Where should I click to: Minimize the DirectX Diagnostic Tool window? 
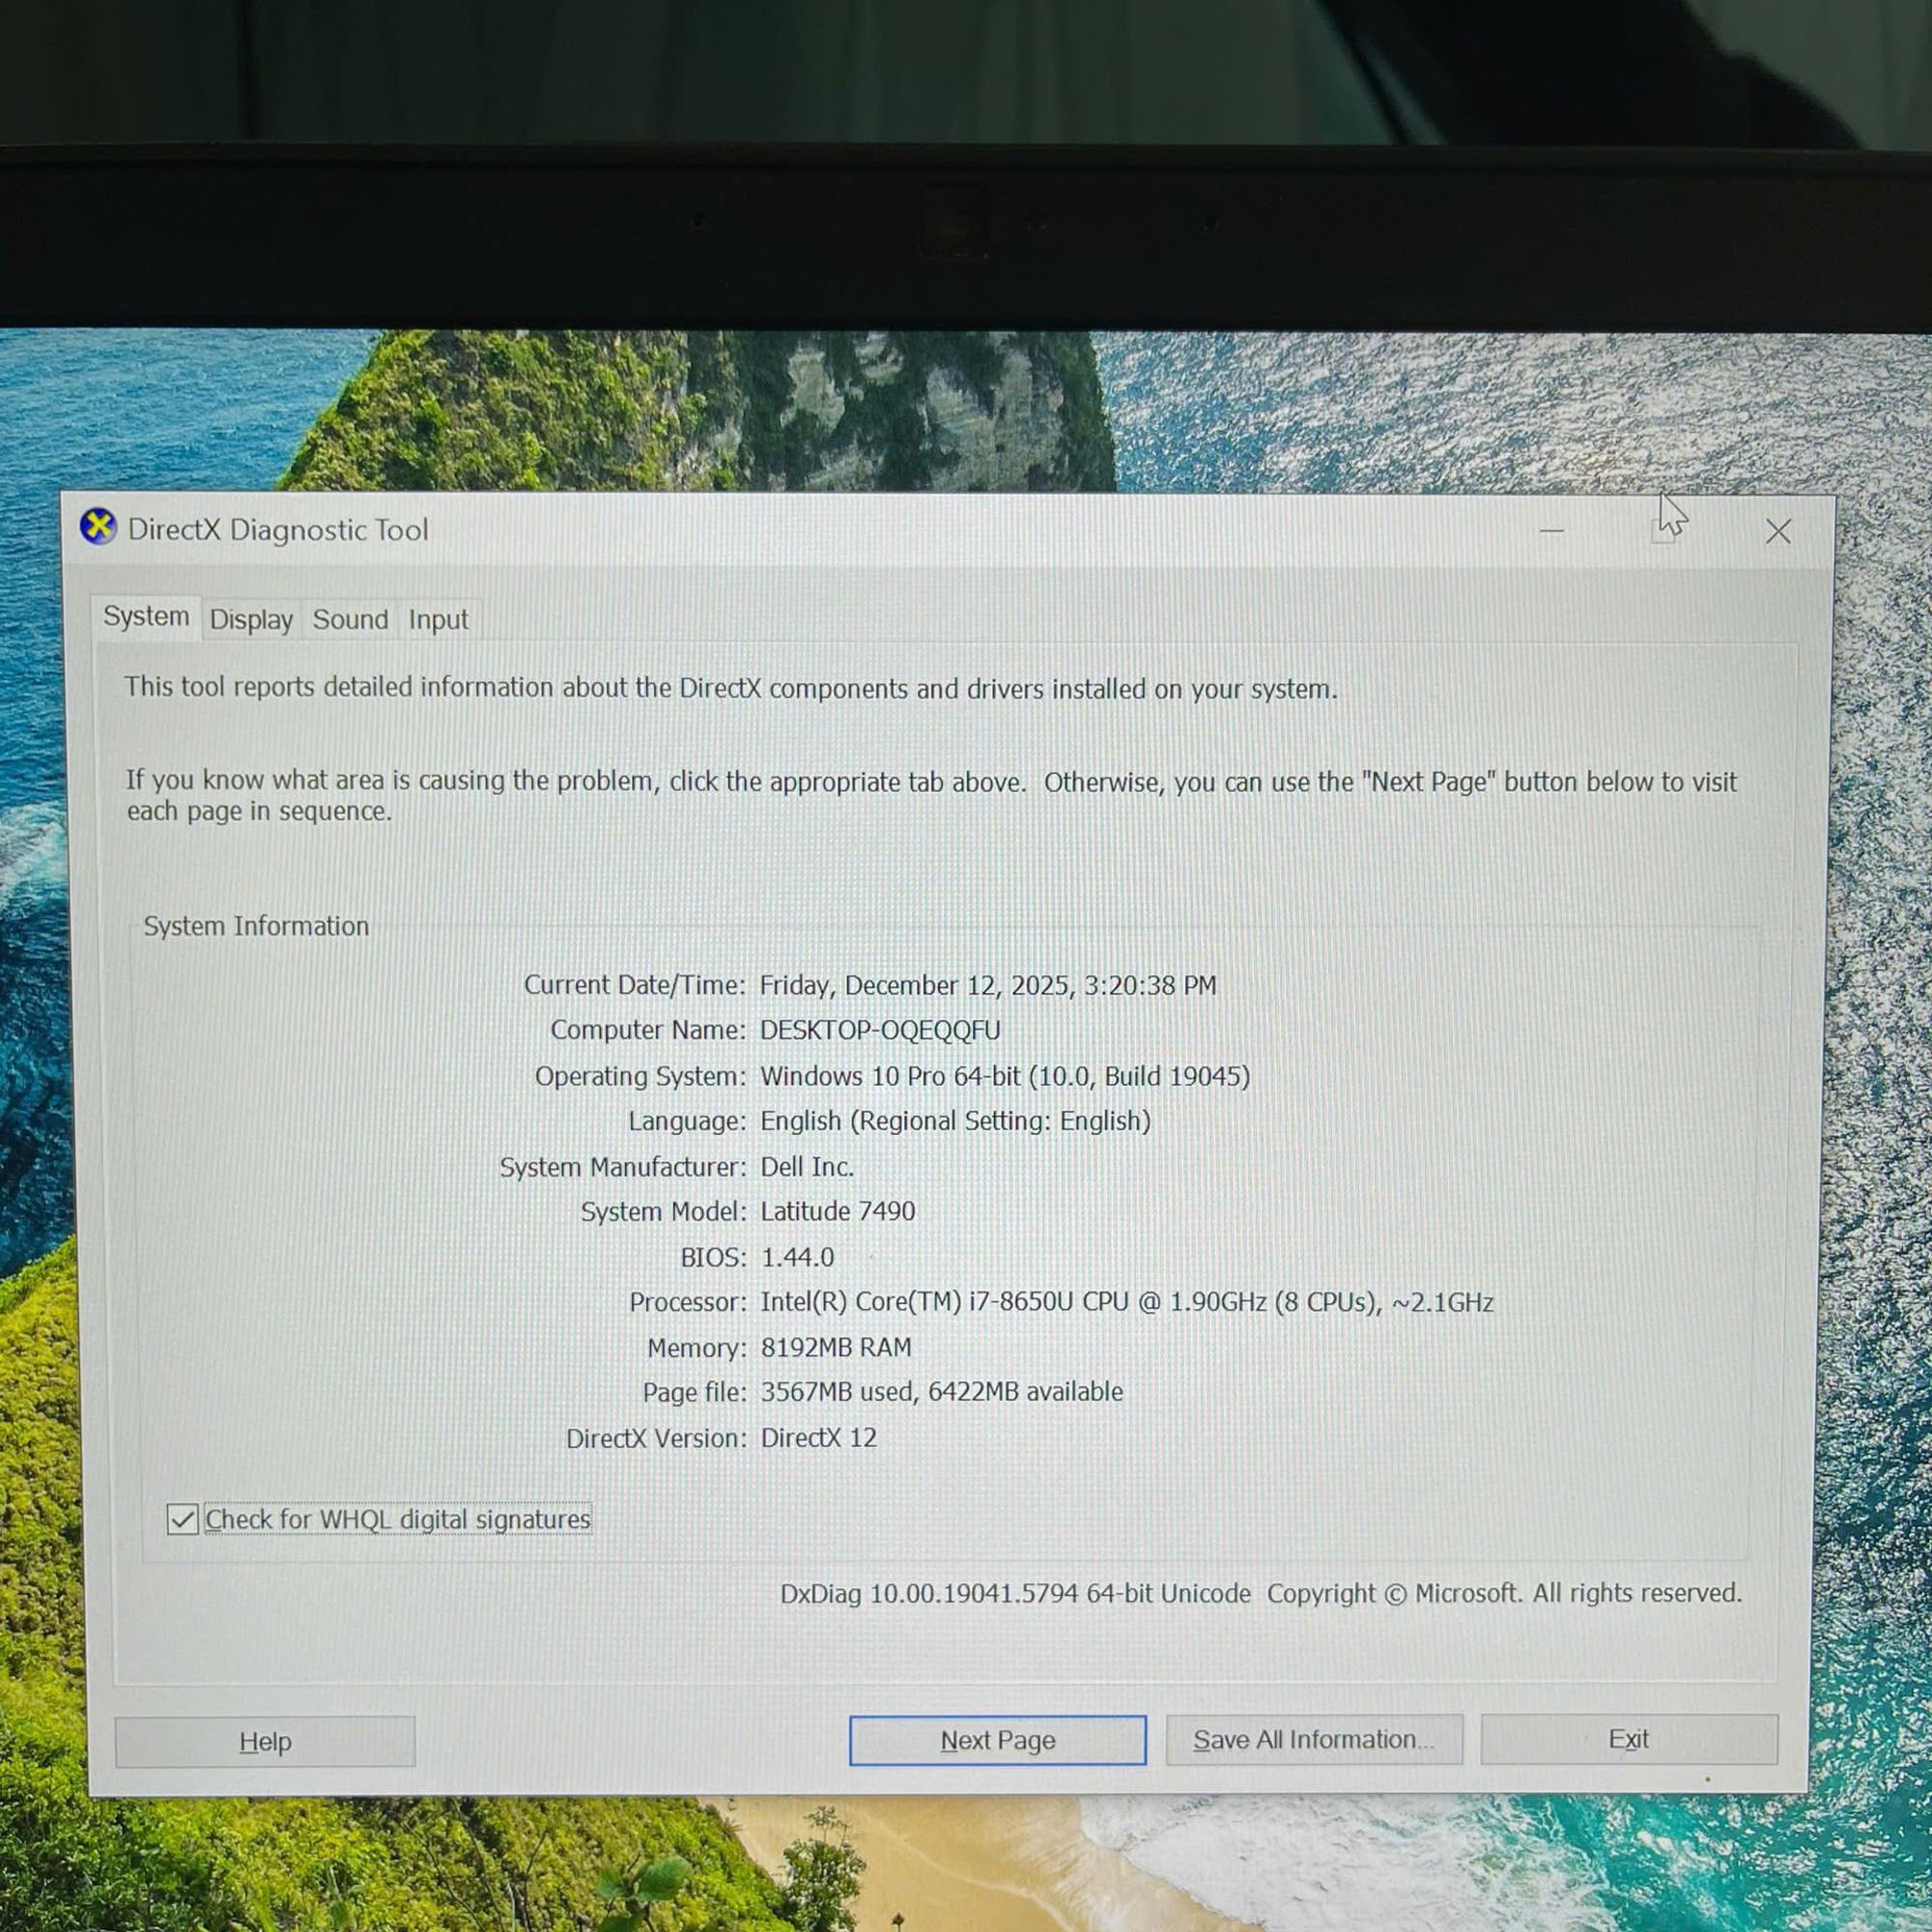(1551, 533)
